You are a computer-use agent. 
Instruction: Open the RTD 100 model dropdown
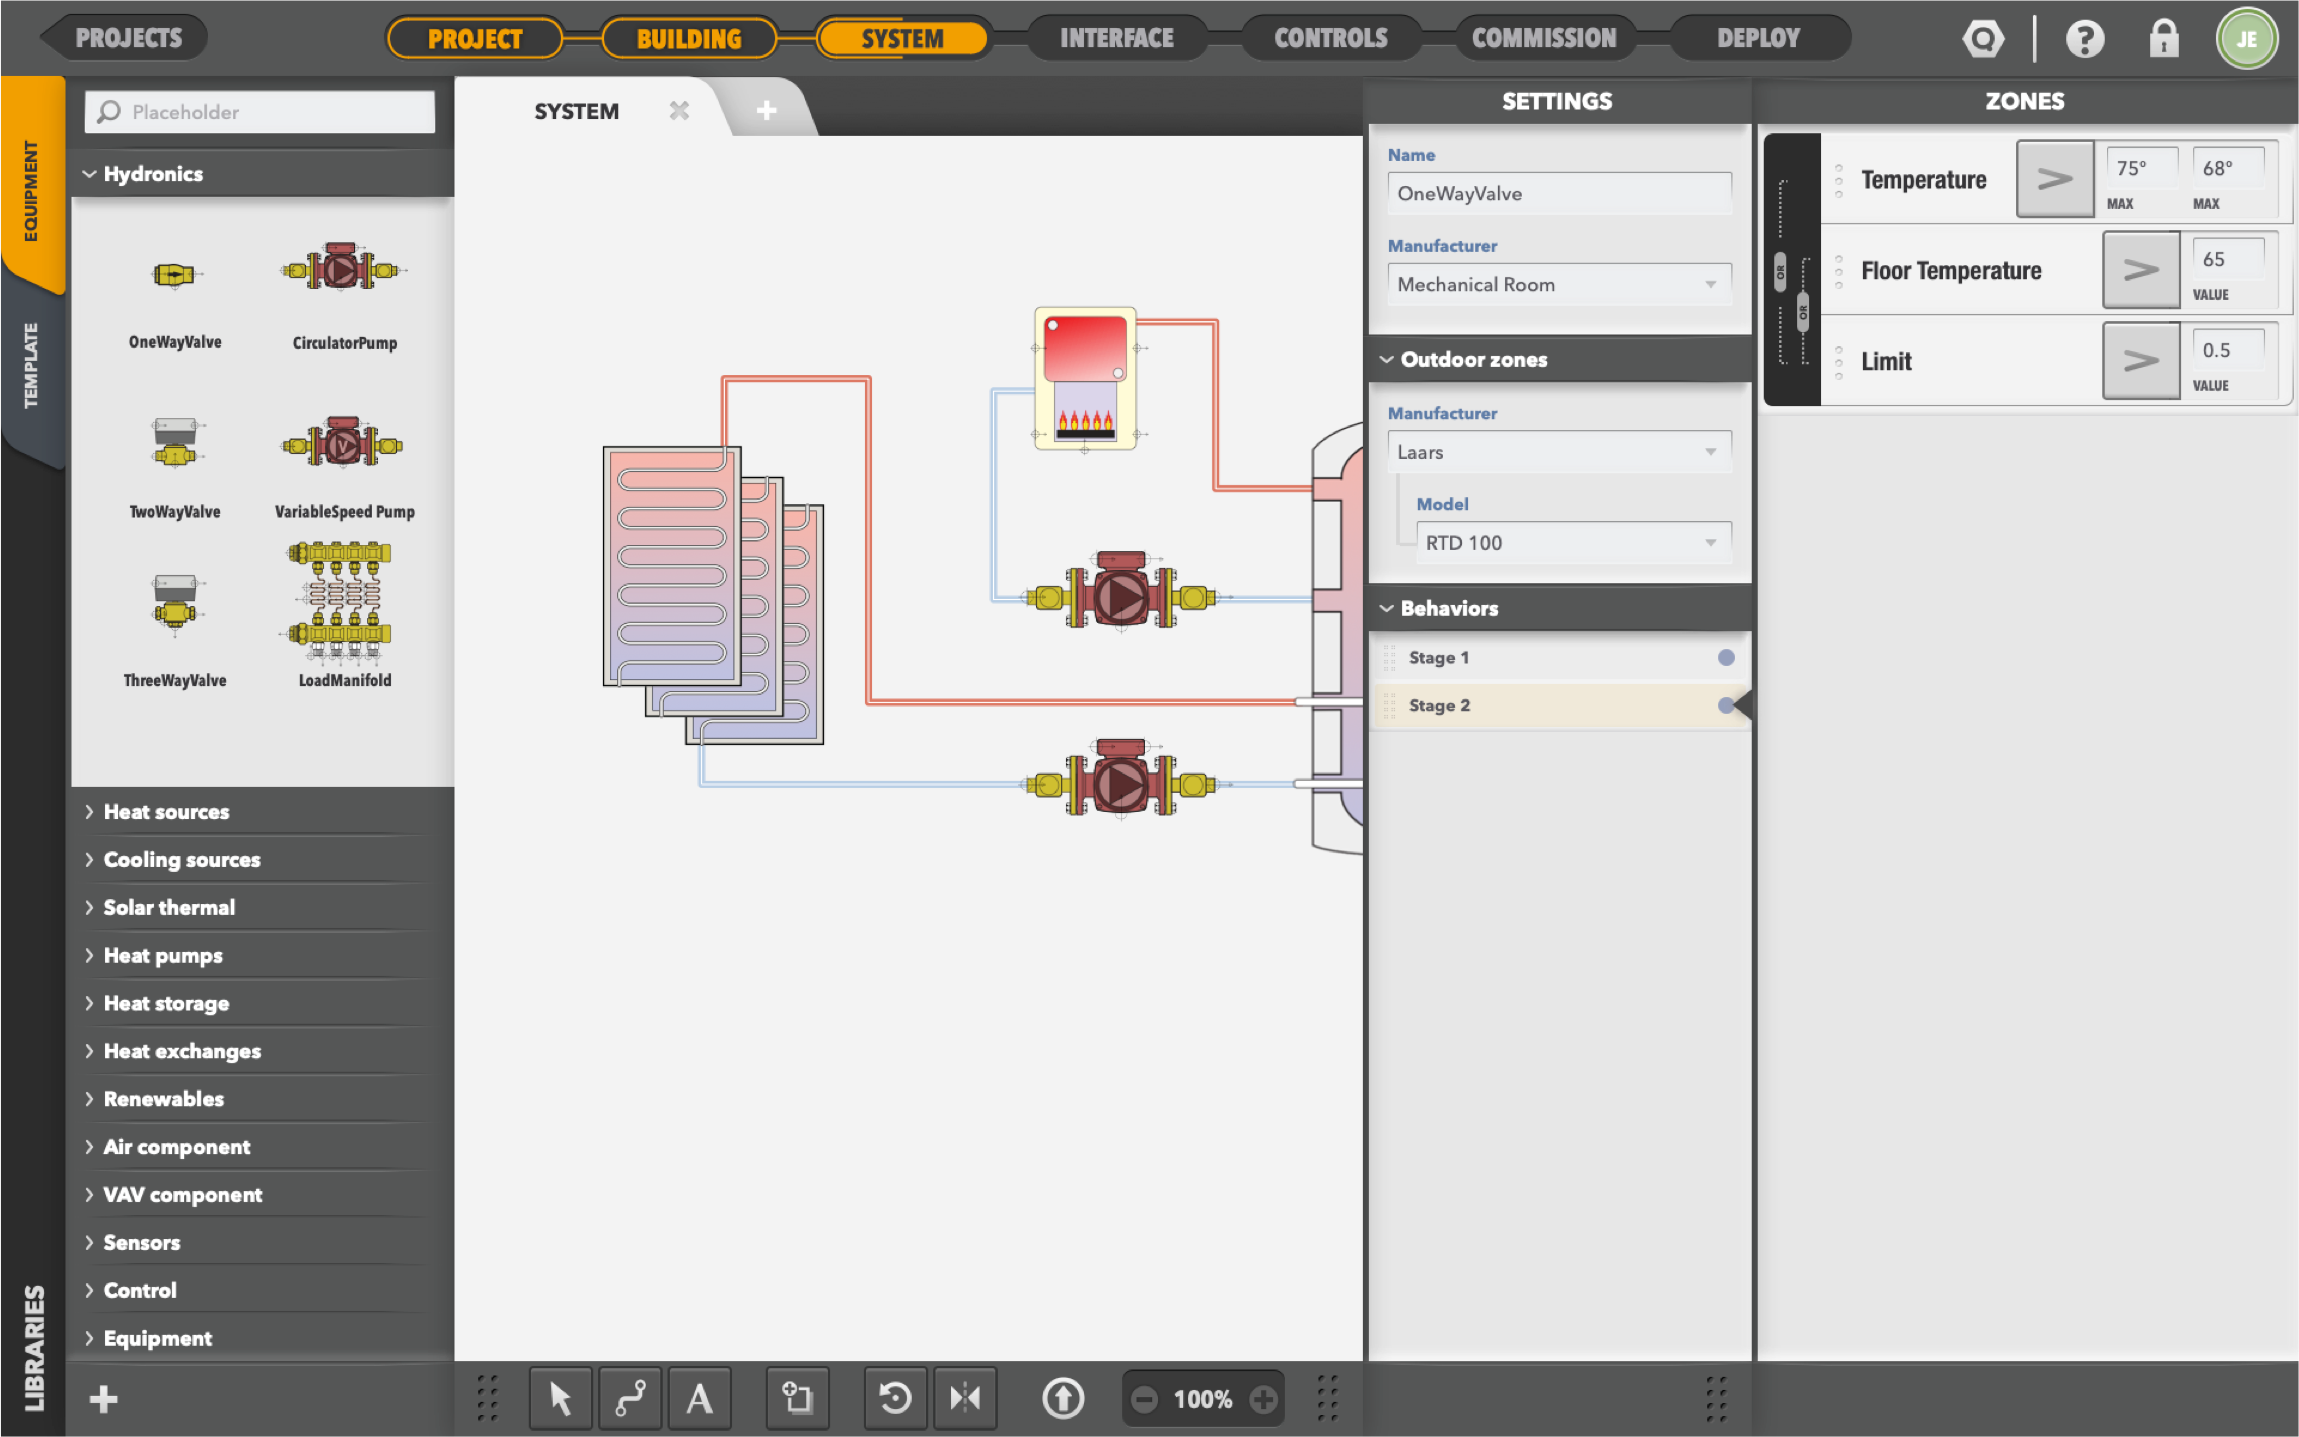point(1572,542)
